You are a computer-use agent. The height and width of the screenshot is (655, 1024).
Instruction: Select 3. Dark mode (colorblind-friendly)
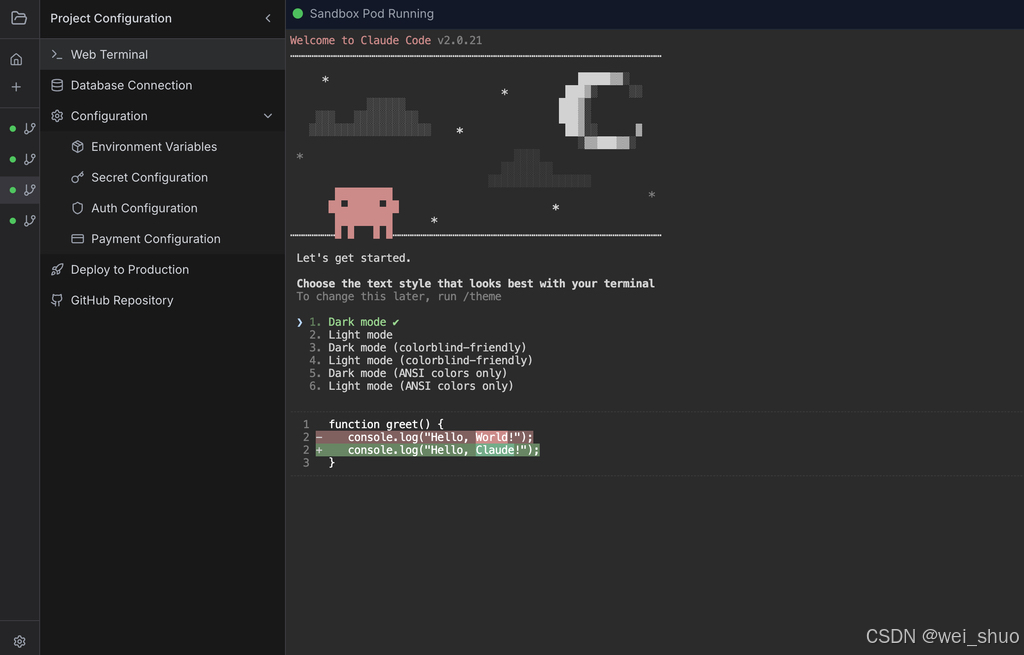(x=417, y=347)
